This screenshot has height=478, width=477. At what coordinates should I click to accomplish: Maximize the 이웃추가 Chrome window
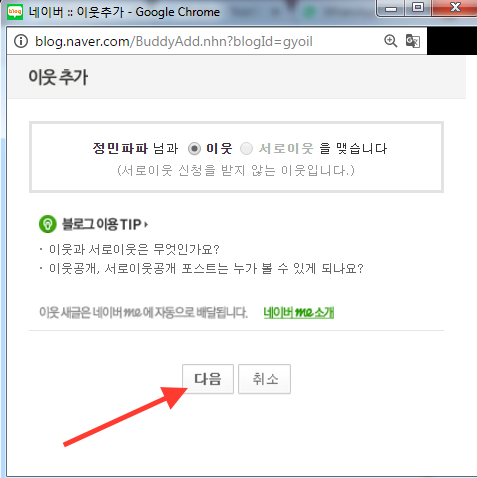click(418, 8)
